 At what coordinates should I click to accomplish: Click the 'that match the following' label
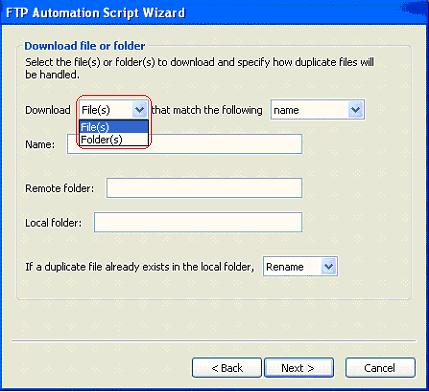tap(207, 110)
